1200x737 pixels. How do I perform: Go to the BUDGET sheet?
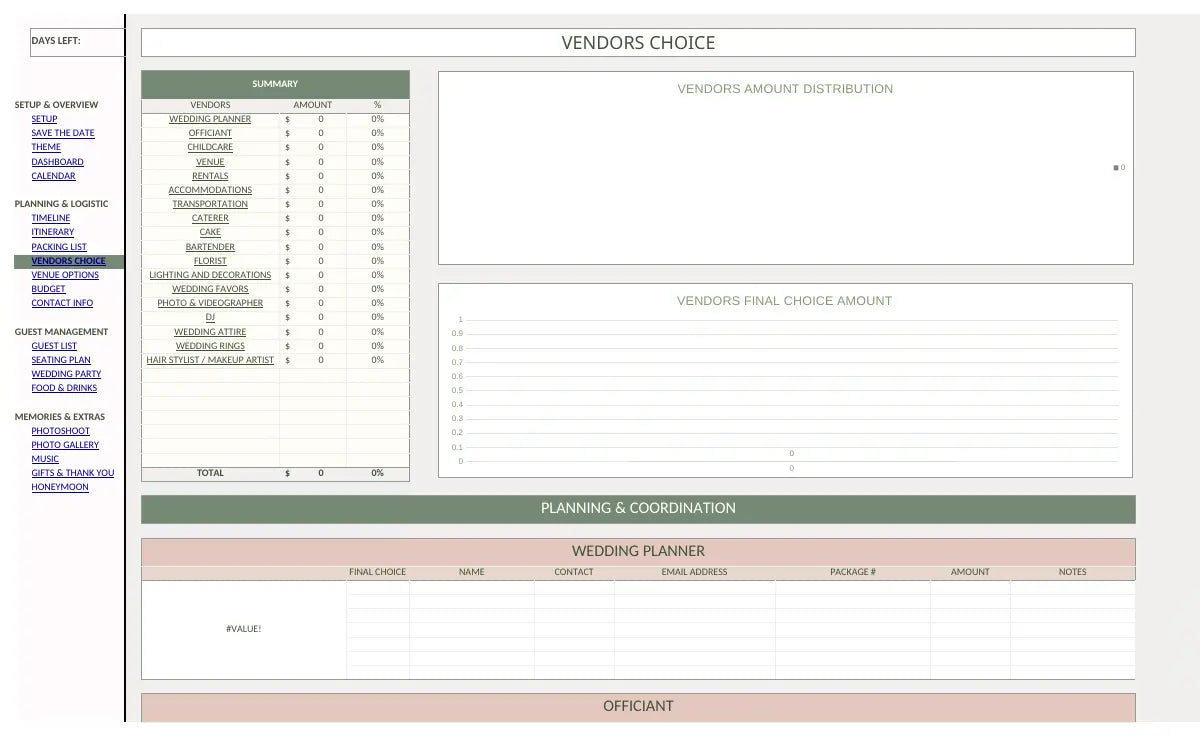tap(48, 289)
